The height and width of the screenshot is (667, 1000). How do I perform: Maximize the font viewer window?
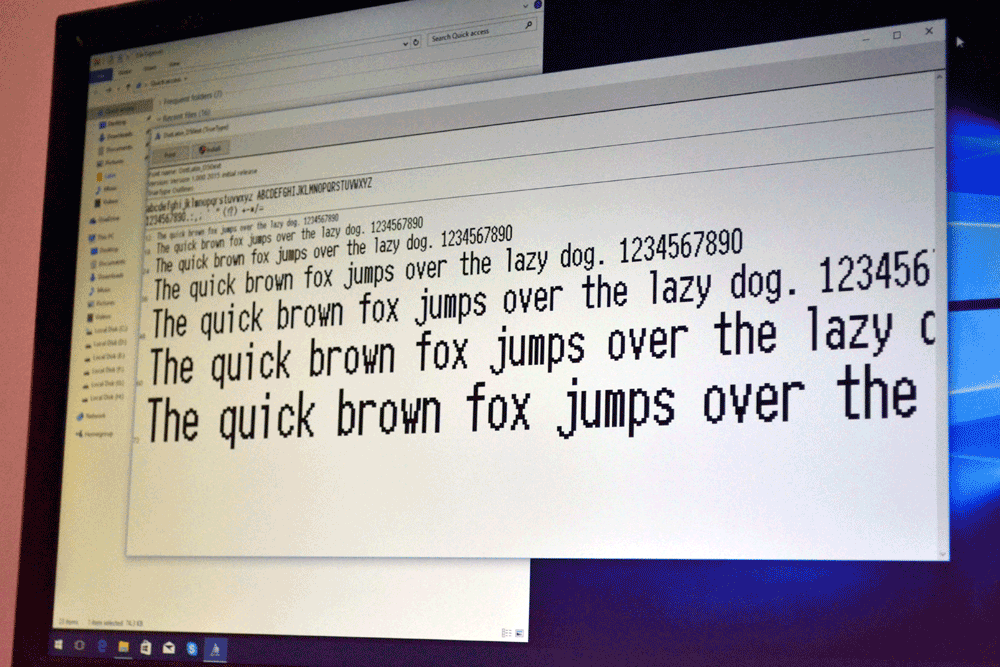897,35
